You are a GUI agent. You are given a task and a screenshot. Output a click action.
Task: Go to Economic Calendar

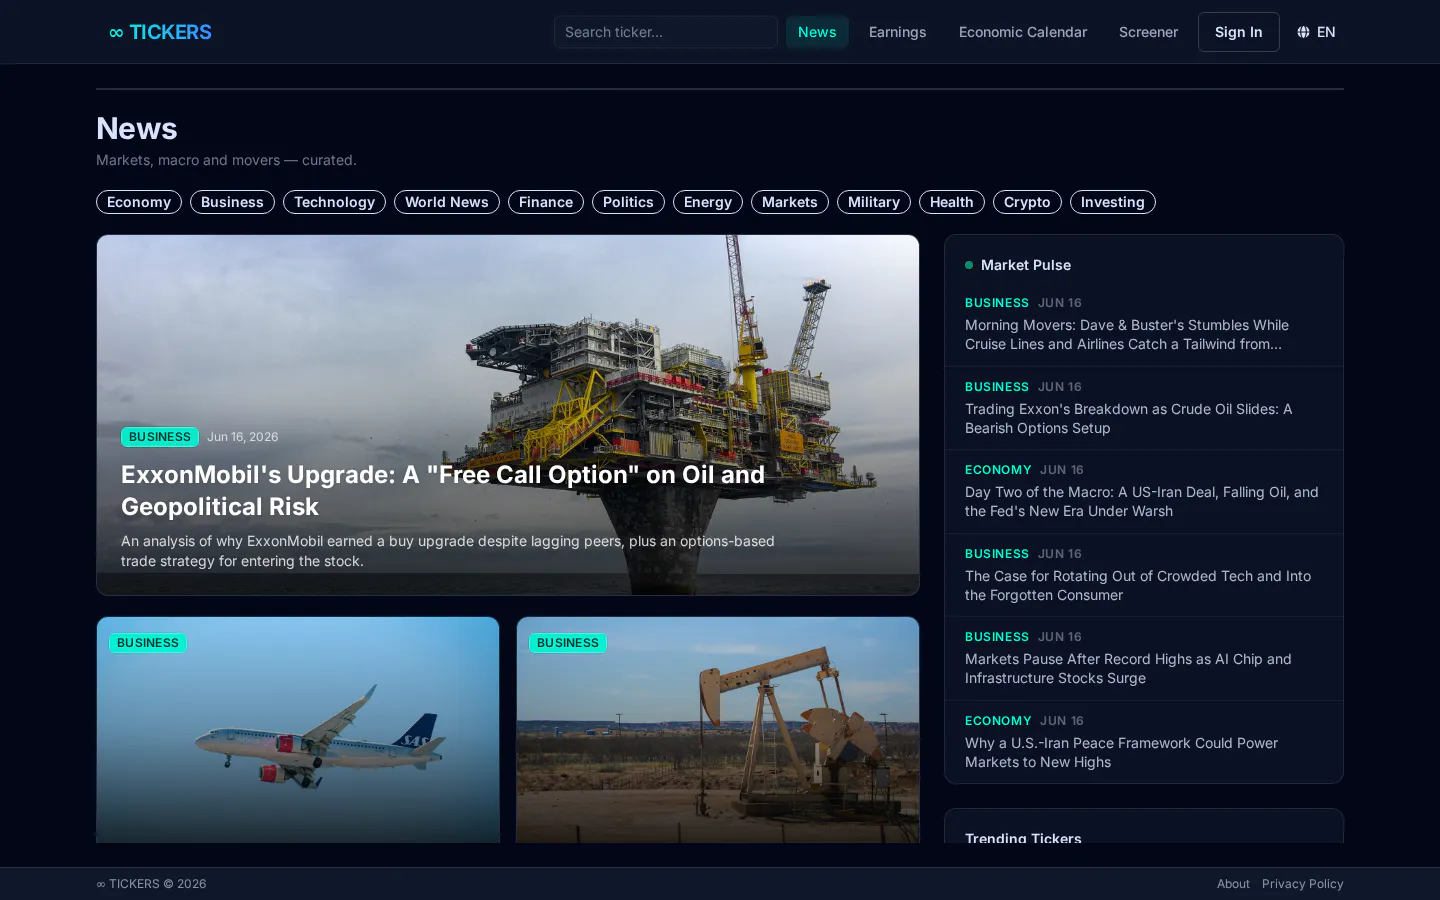(x=1022, y=32)
